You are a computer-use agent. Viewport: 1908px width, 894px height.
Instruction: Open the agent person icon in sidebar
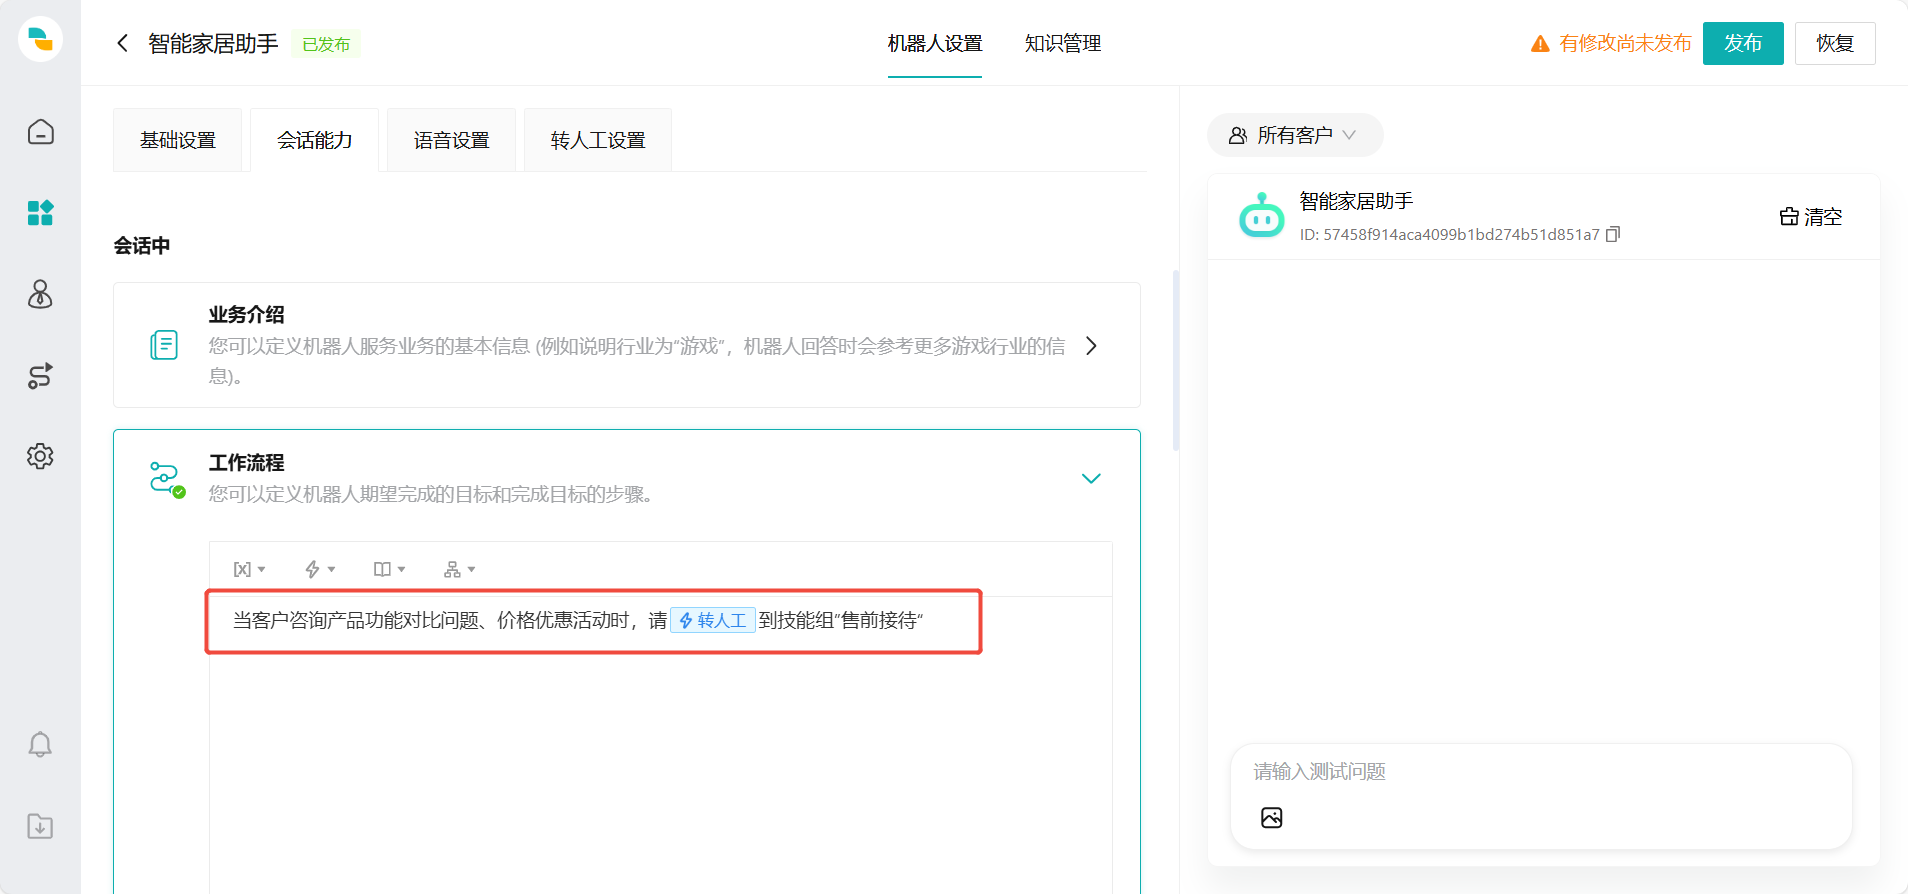pyautogui.click(x=40, y=294)
